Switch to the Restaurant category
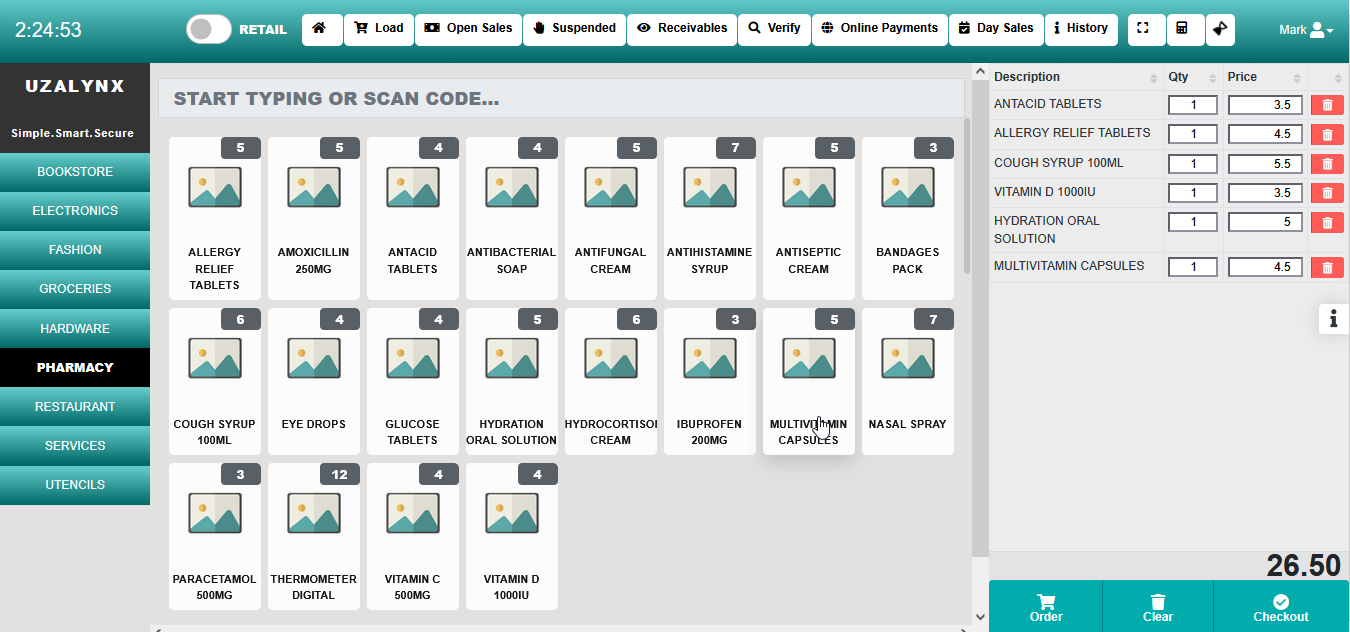1350x632 pixels. [75, 407]
